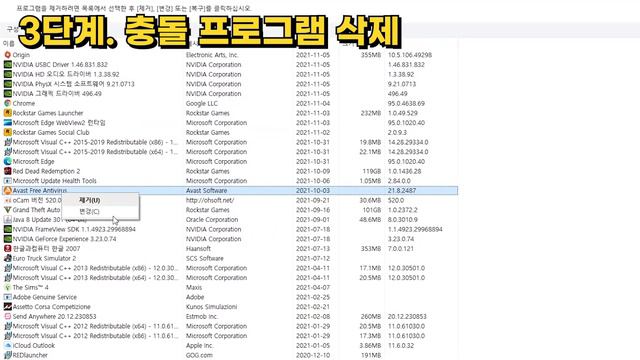Screen dimensions: 640x360
Task: Click the Microsoft Edge WebView2 런타임 icon
Action: click(7, 122)
